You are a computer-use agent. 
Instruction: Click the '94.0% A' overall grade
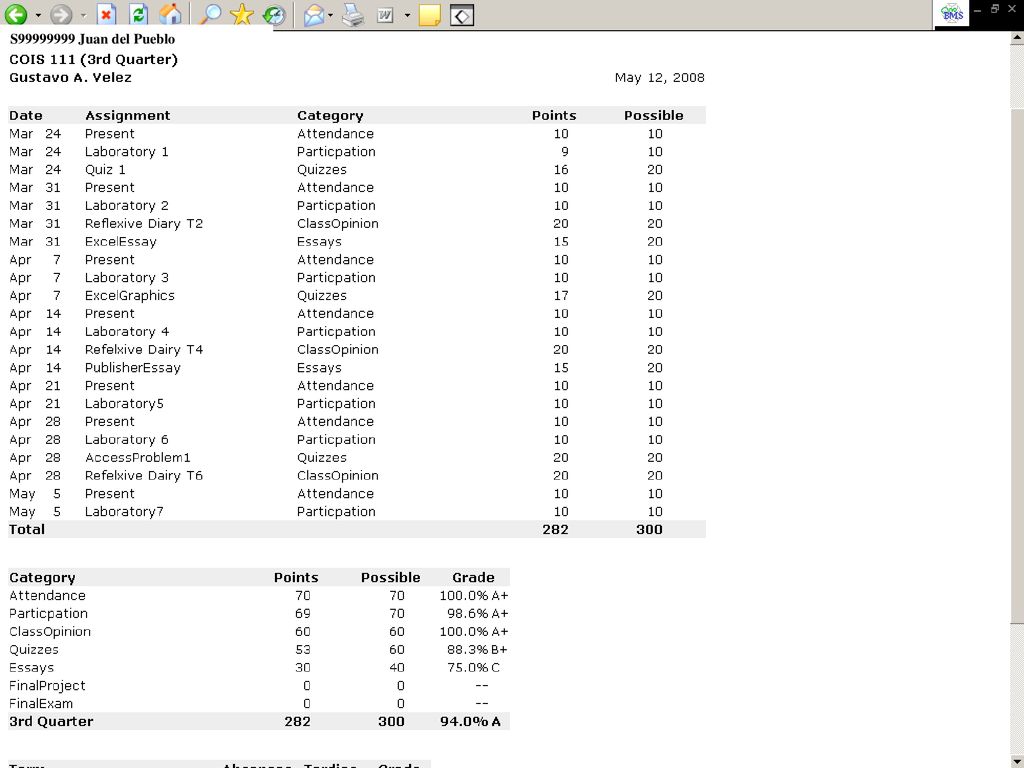click(470, 722)
